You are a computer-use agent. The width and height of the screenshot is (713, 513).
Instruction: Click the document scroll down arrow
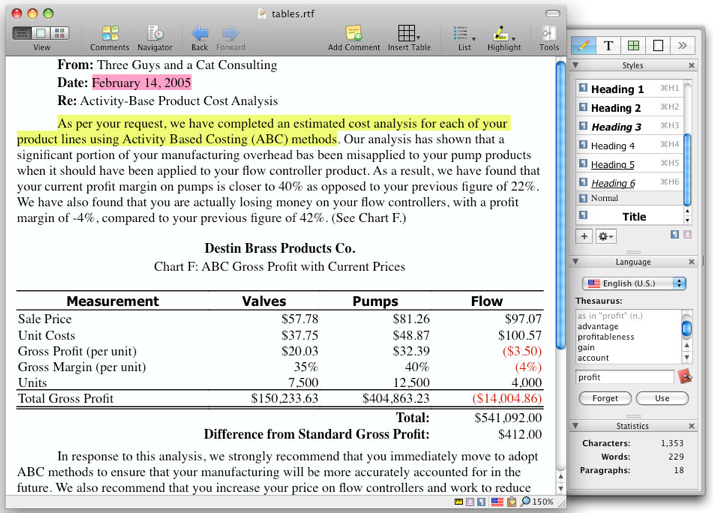[561, 488]
